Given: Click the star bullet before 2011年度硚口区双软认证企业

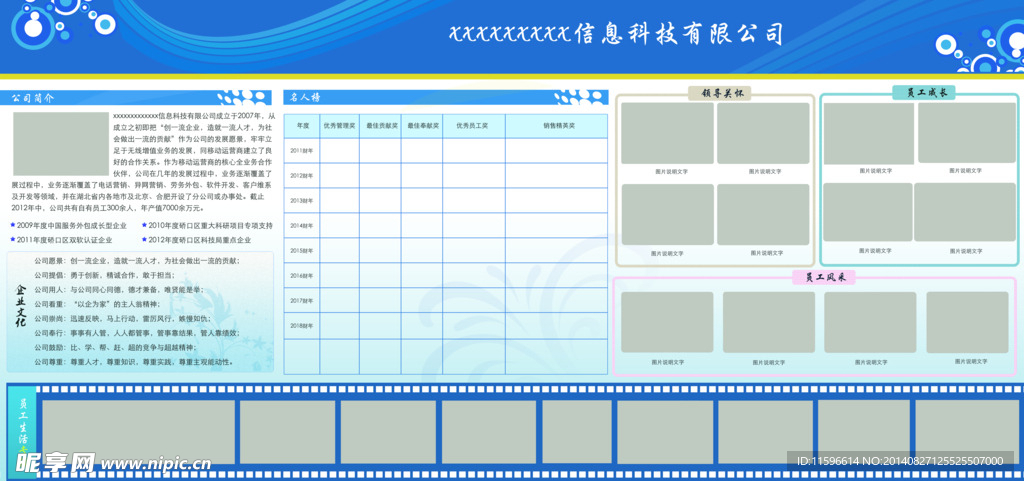Looking at the screenshot, I should tap(13, 240).
